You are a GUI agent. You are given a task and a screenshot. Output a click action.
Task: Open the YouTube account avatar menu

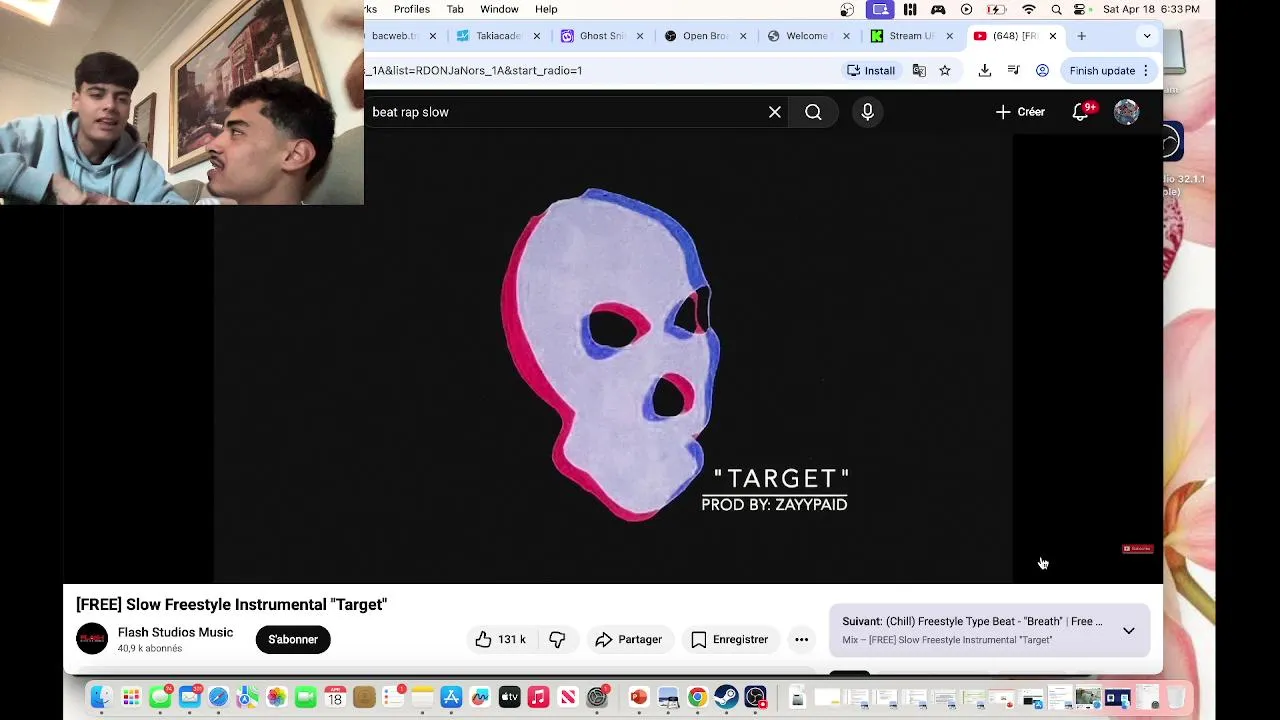coord(1126,112)
